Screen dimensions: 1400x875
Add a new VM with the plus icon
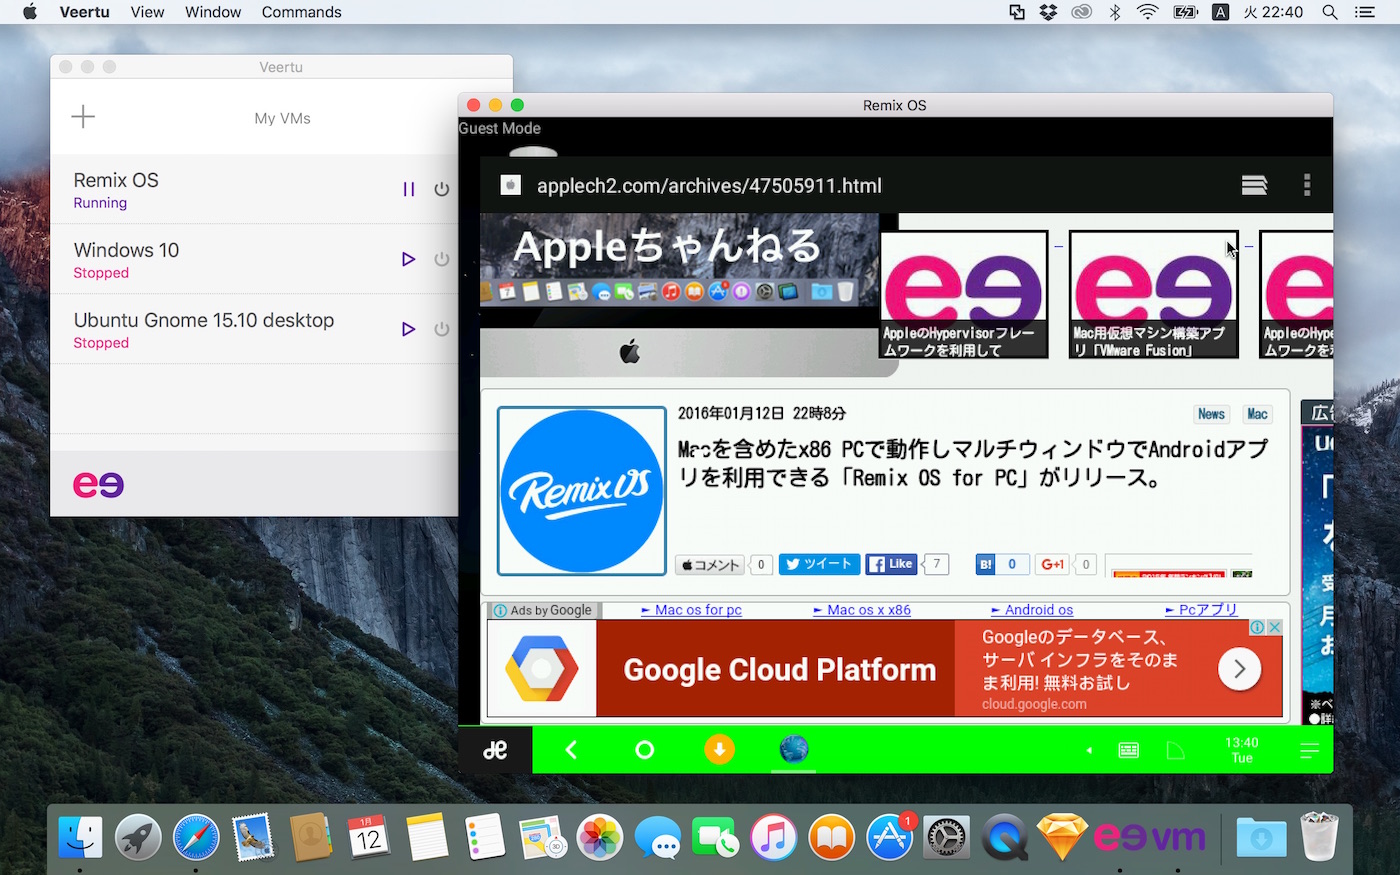pyautogui.click(x=83, y=117)
